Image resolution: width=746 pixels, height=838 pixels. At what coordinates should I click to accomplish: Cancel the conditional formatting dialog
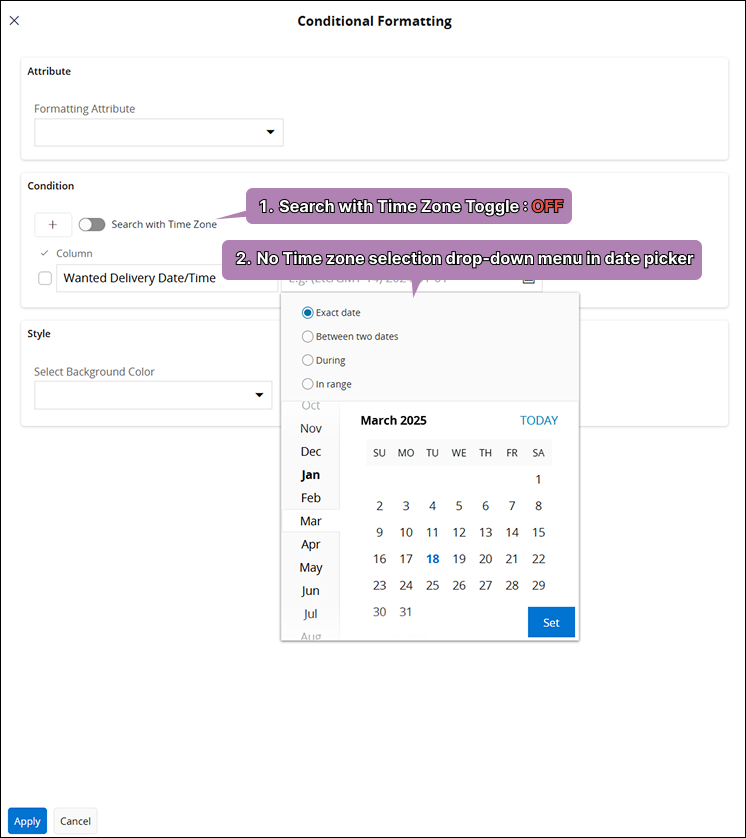pyautogui.click(x=75, y=821)
